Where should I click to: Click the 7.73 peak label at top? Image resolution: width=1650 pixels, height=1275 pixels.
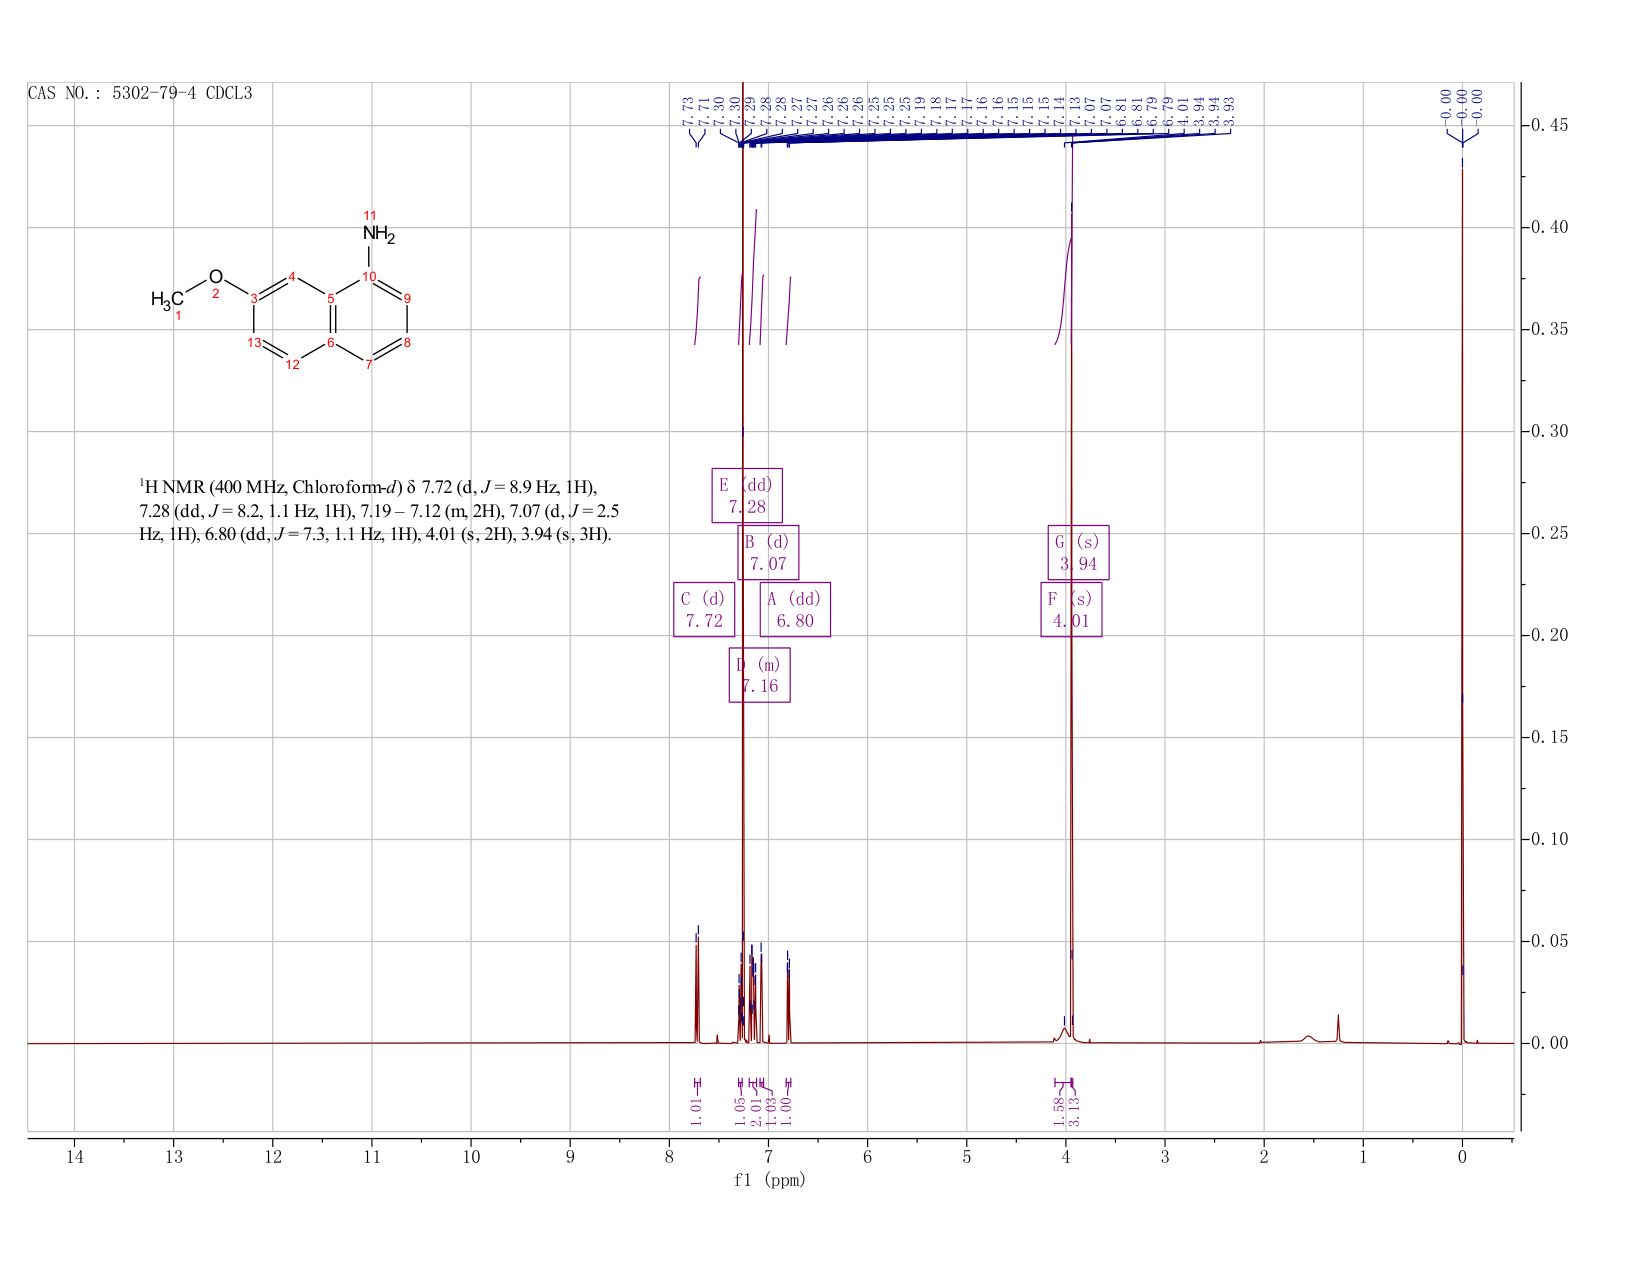(688, 111)
